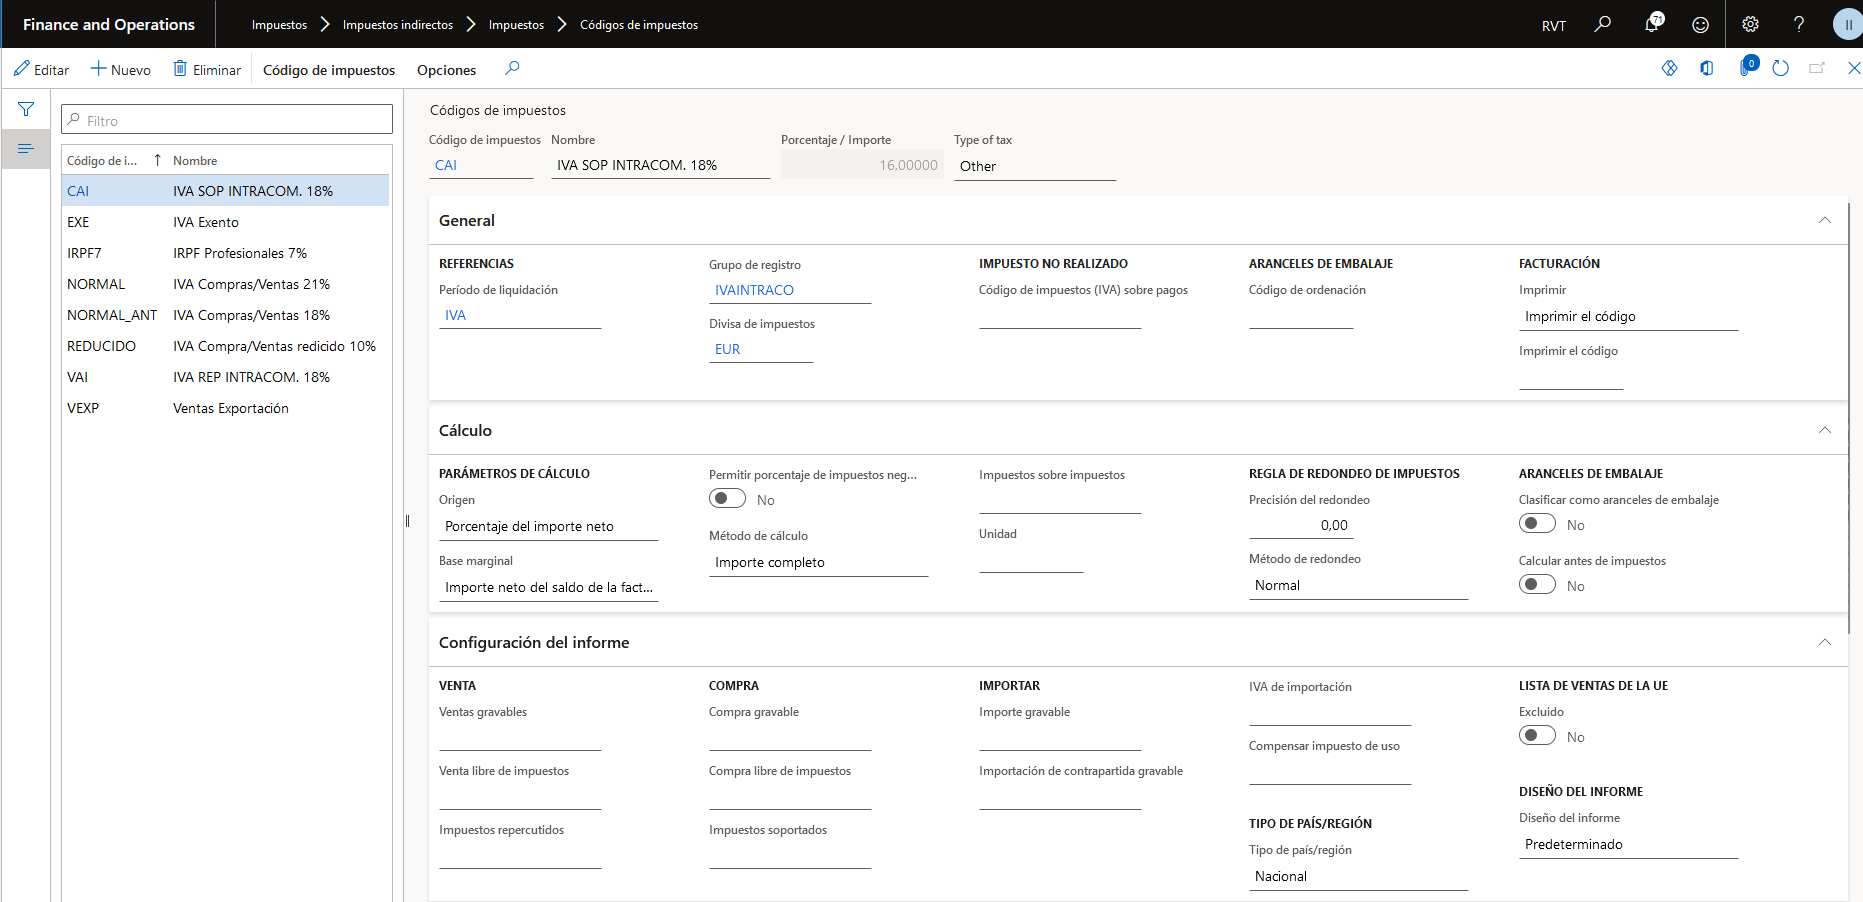Open the Opciones tab
This screenshot has height=902, width=1863.
point(446,70)
